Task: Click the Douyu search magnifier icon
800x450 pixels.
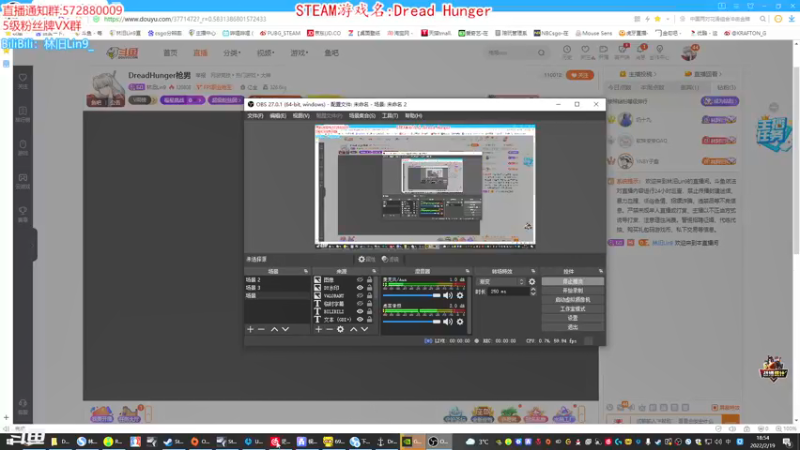Action: coord(541,53)
